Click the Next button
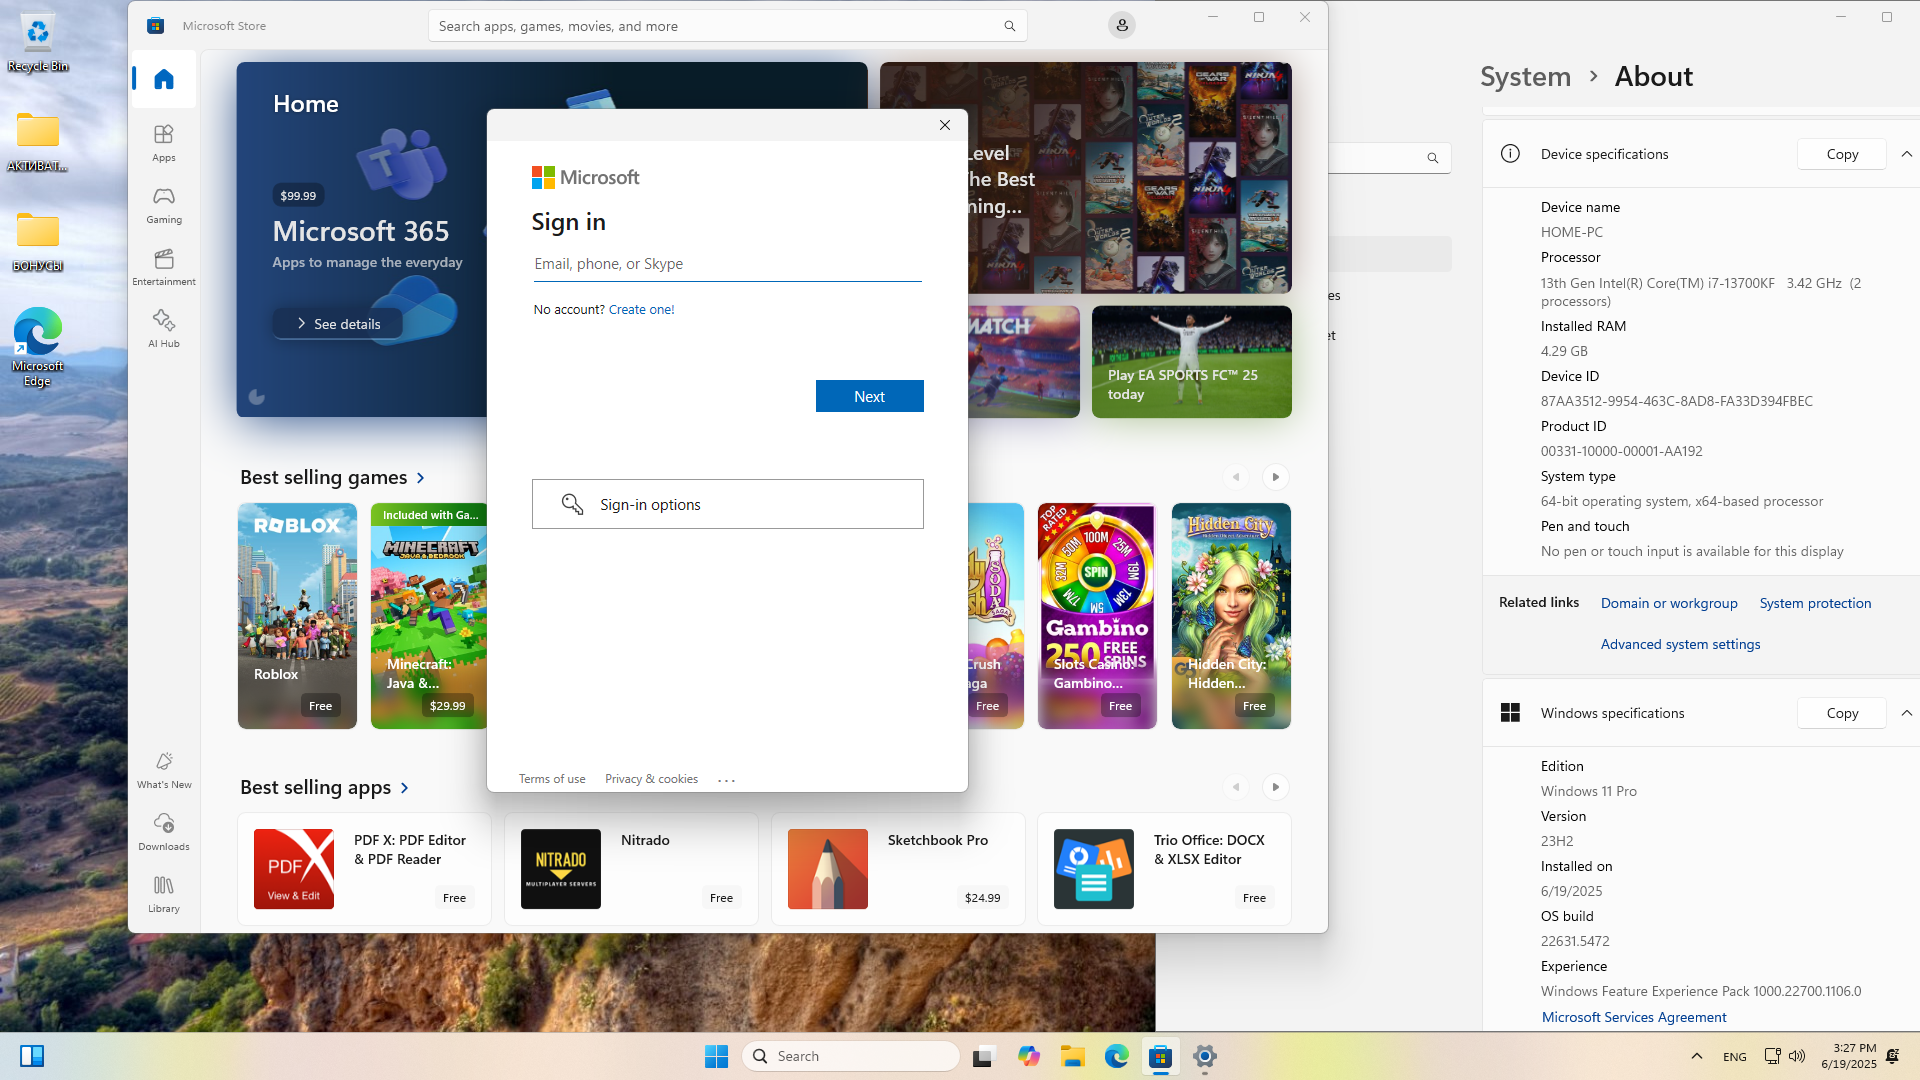 click(x=870, y=396)
